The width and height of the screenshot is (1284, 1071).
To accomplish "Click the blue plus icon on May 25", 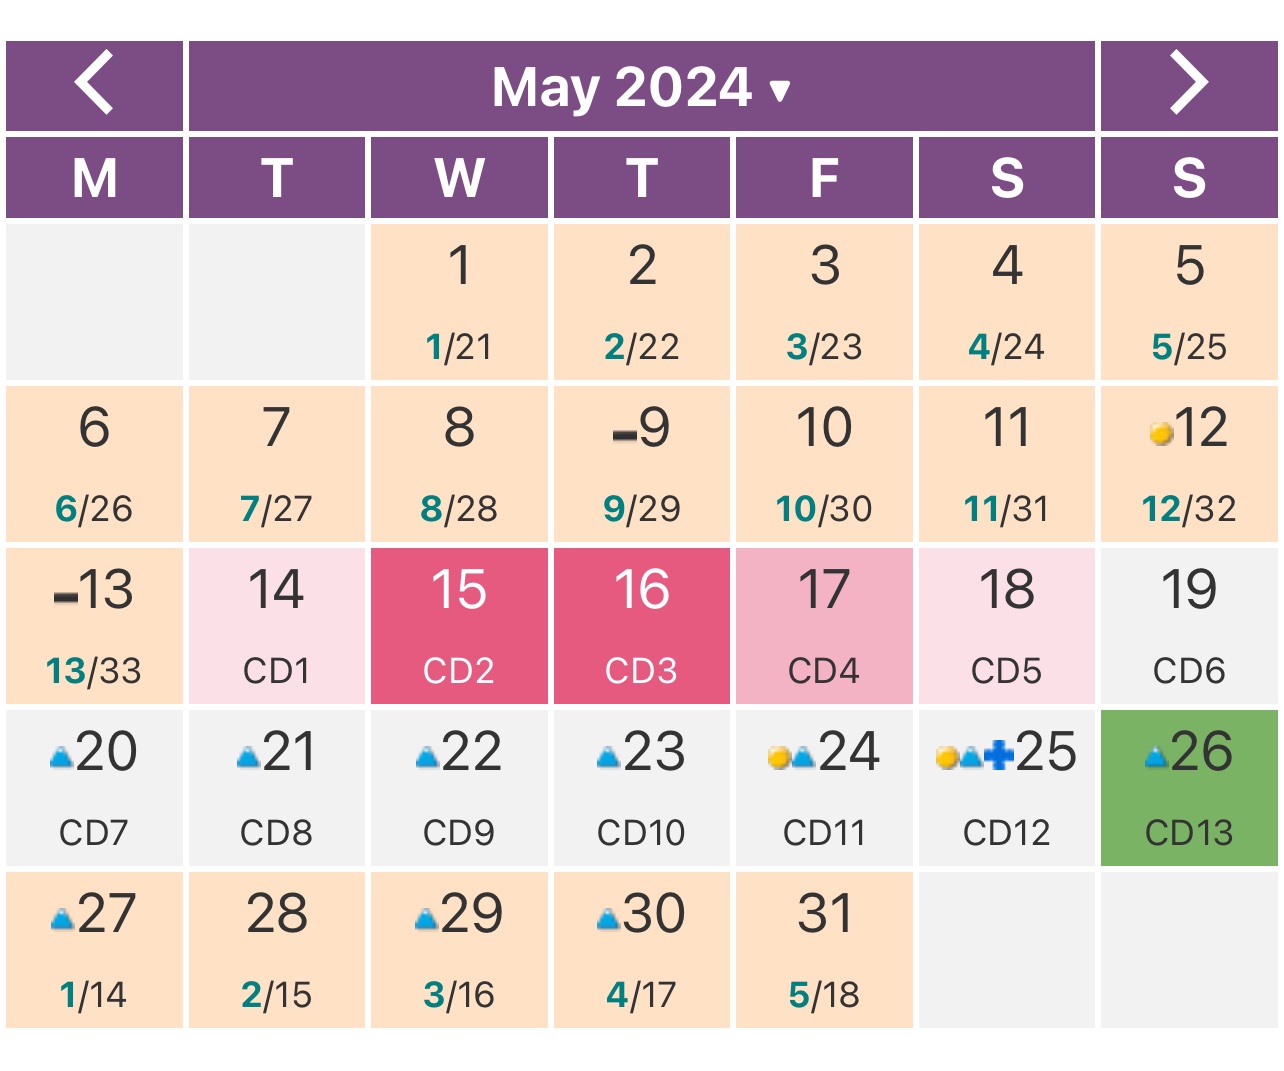I will [x=999, y=757].
